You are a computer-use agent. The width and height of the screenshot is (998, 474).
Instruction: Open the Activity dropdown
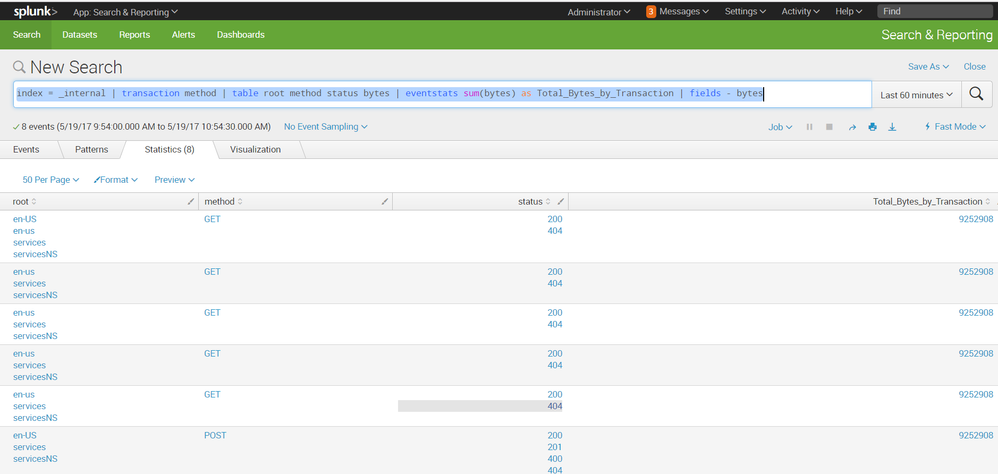tap(801, 11)
